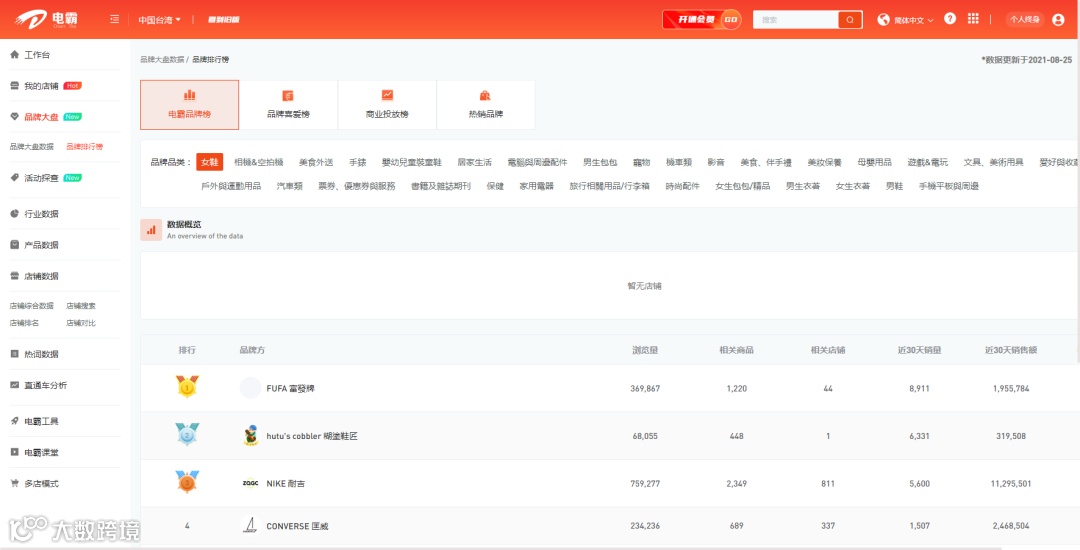Click the CONVERSE brand logo thumbnail
This screenshot has height=550, width=1080.
coord(251,526)
